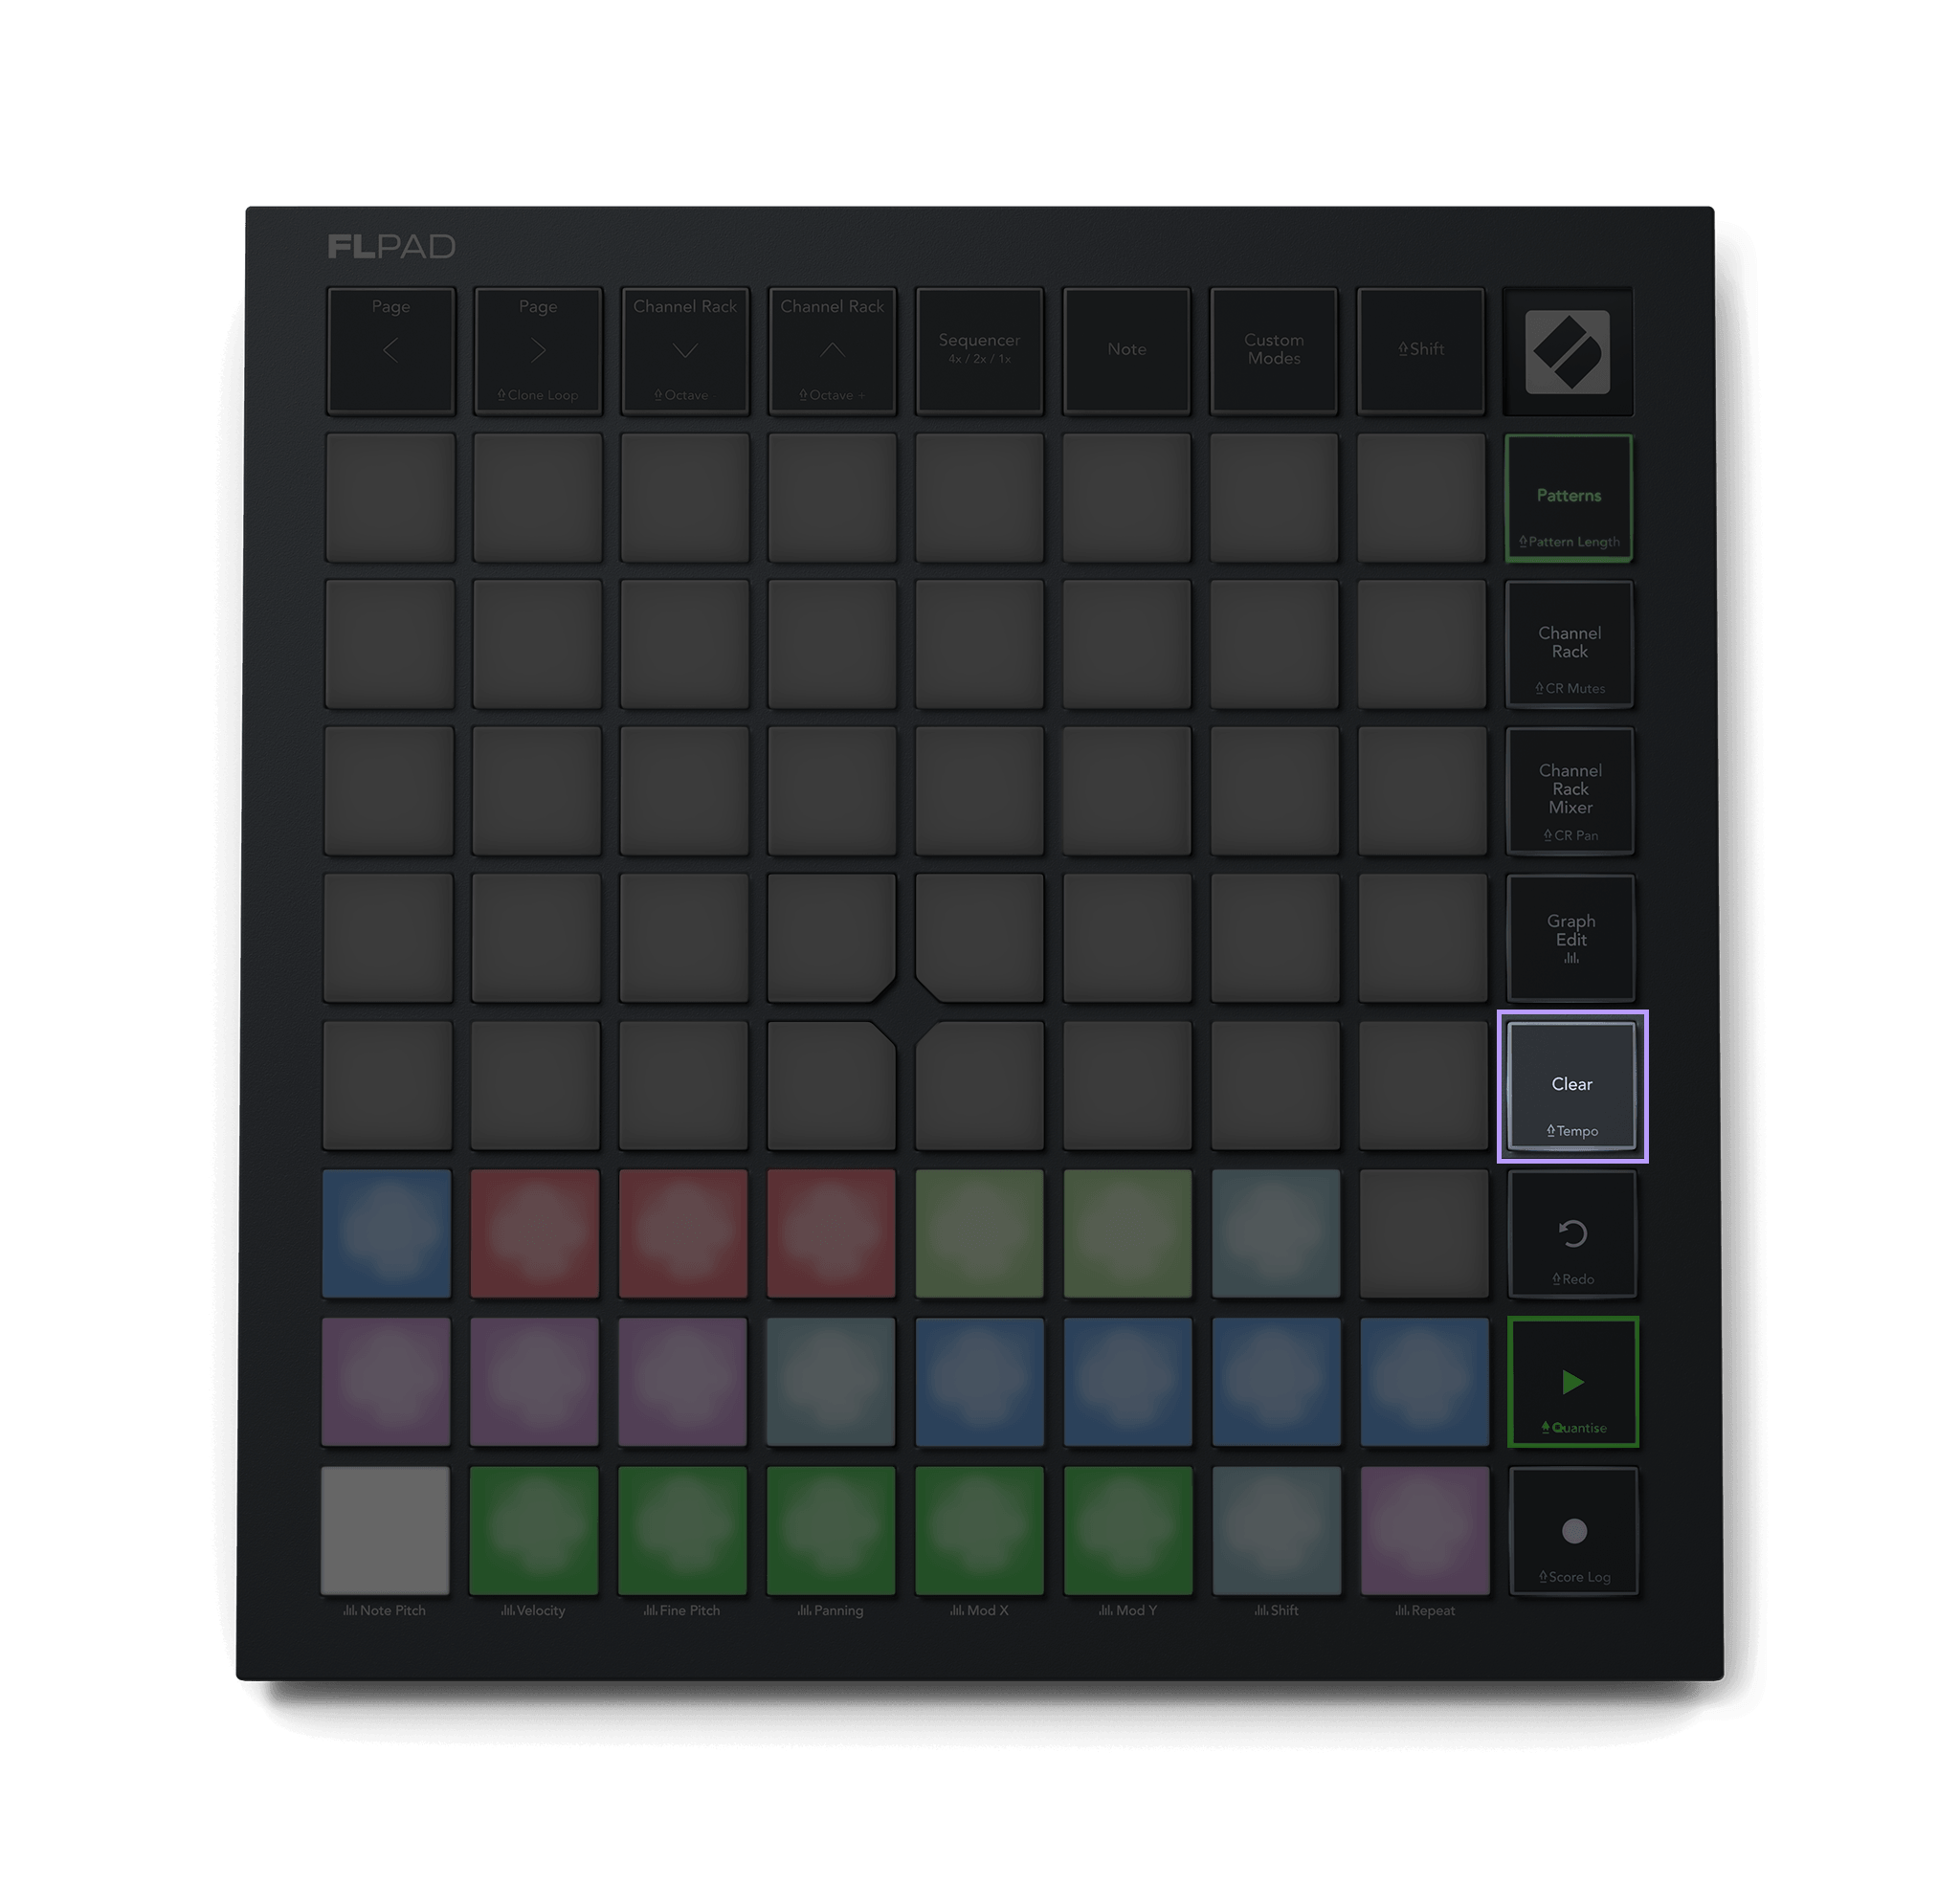Viewport: 1960px width, 1887px height.
Task: Tap the unlit pad directly below the Note button
Action: (x=1127, y=497)
